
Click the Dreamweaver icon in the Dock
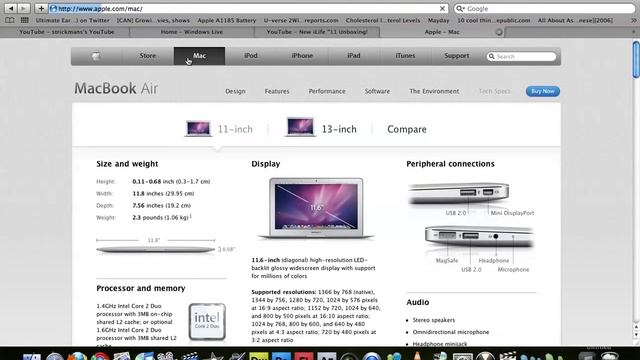click(x=259, y=356)
